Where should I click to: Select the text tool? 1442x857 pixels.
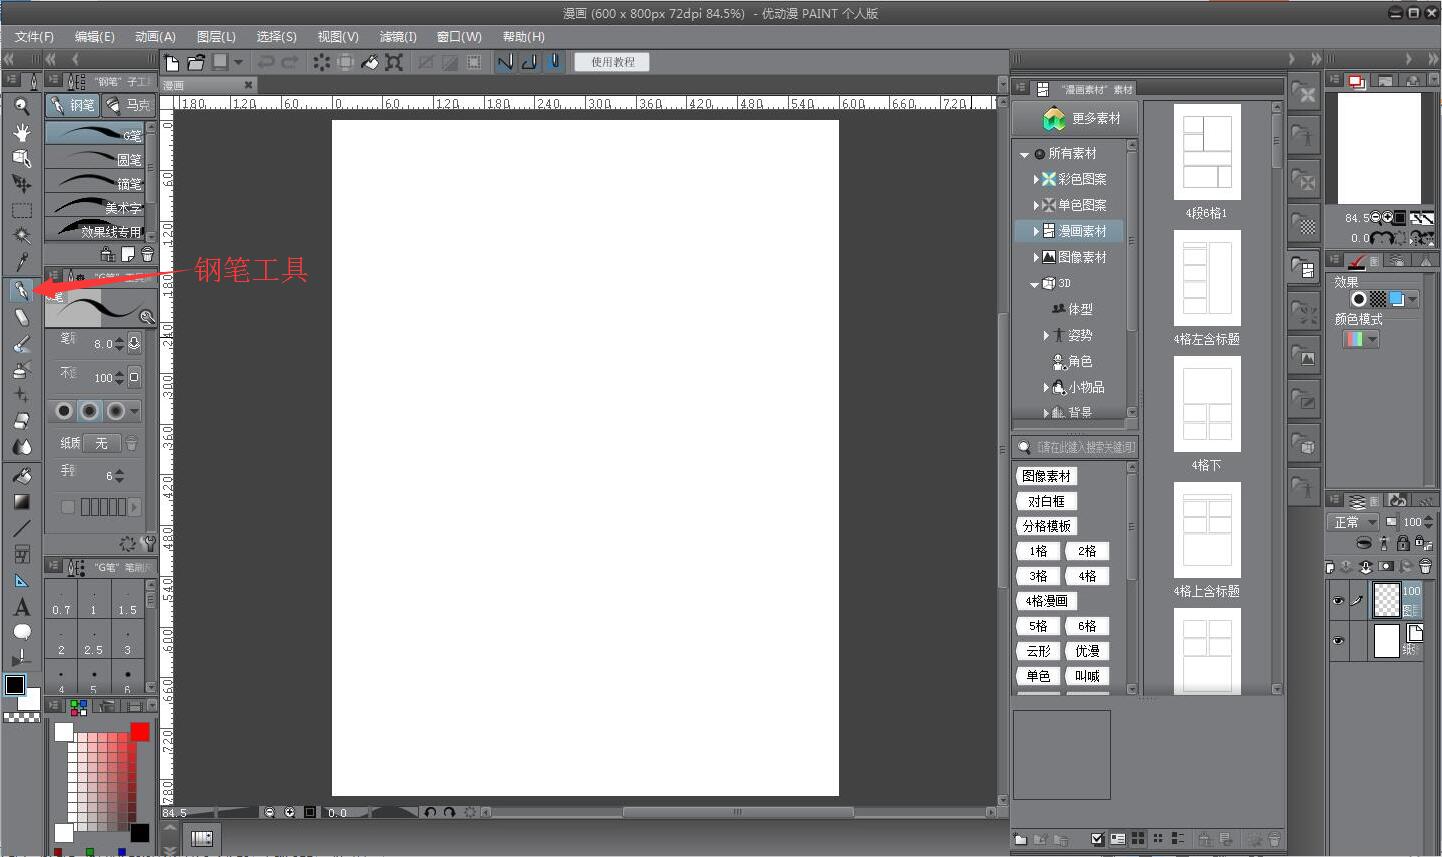(x=21, y=607)
